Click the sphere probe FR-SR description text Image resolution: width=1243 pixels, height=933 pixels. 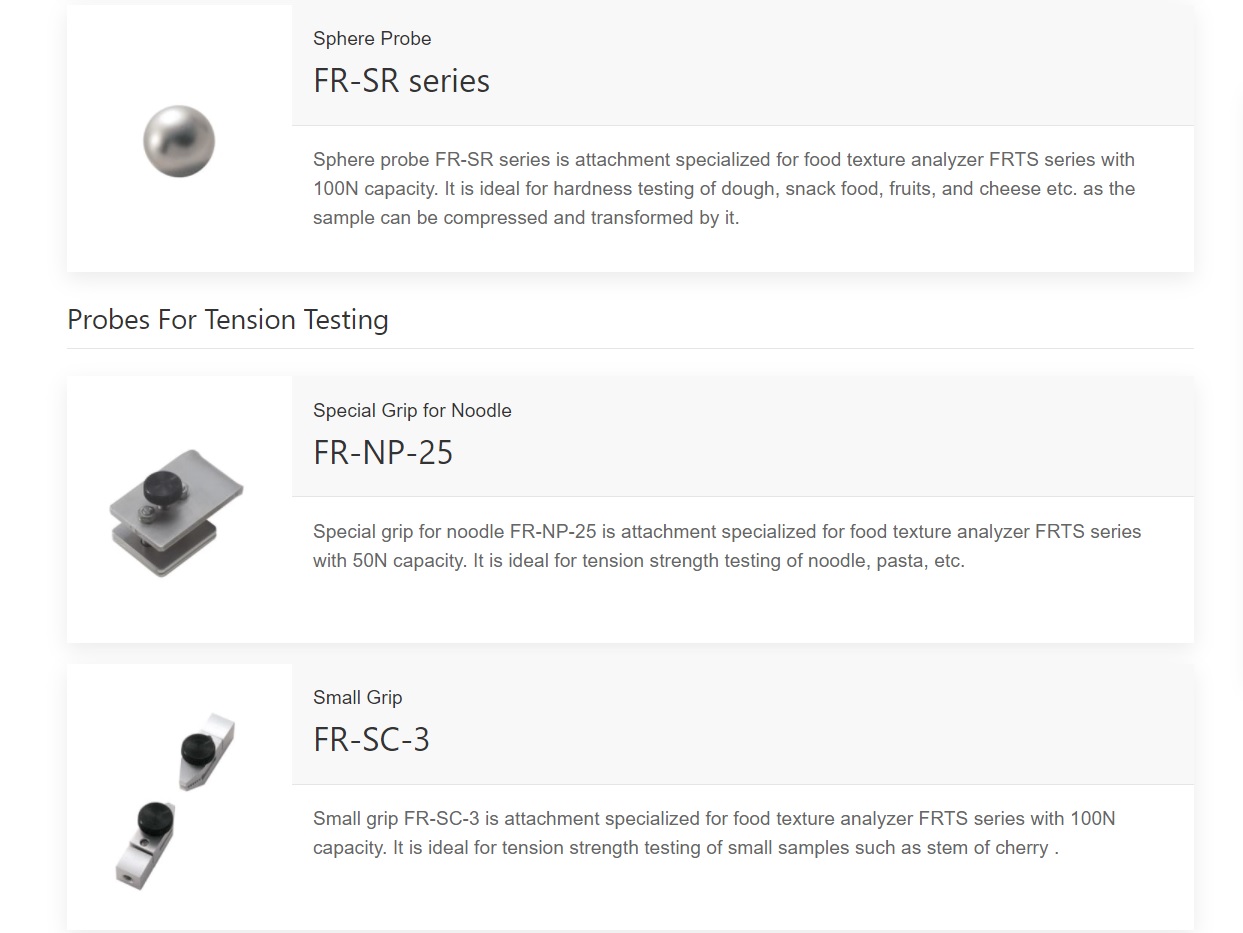coord(724,189)
